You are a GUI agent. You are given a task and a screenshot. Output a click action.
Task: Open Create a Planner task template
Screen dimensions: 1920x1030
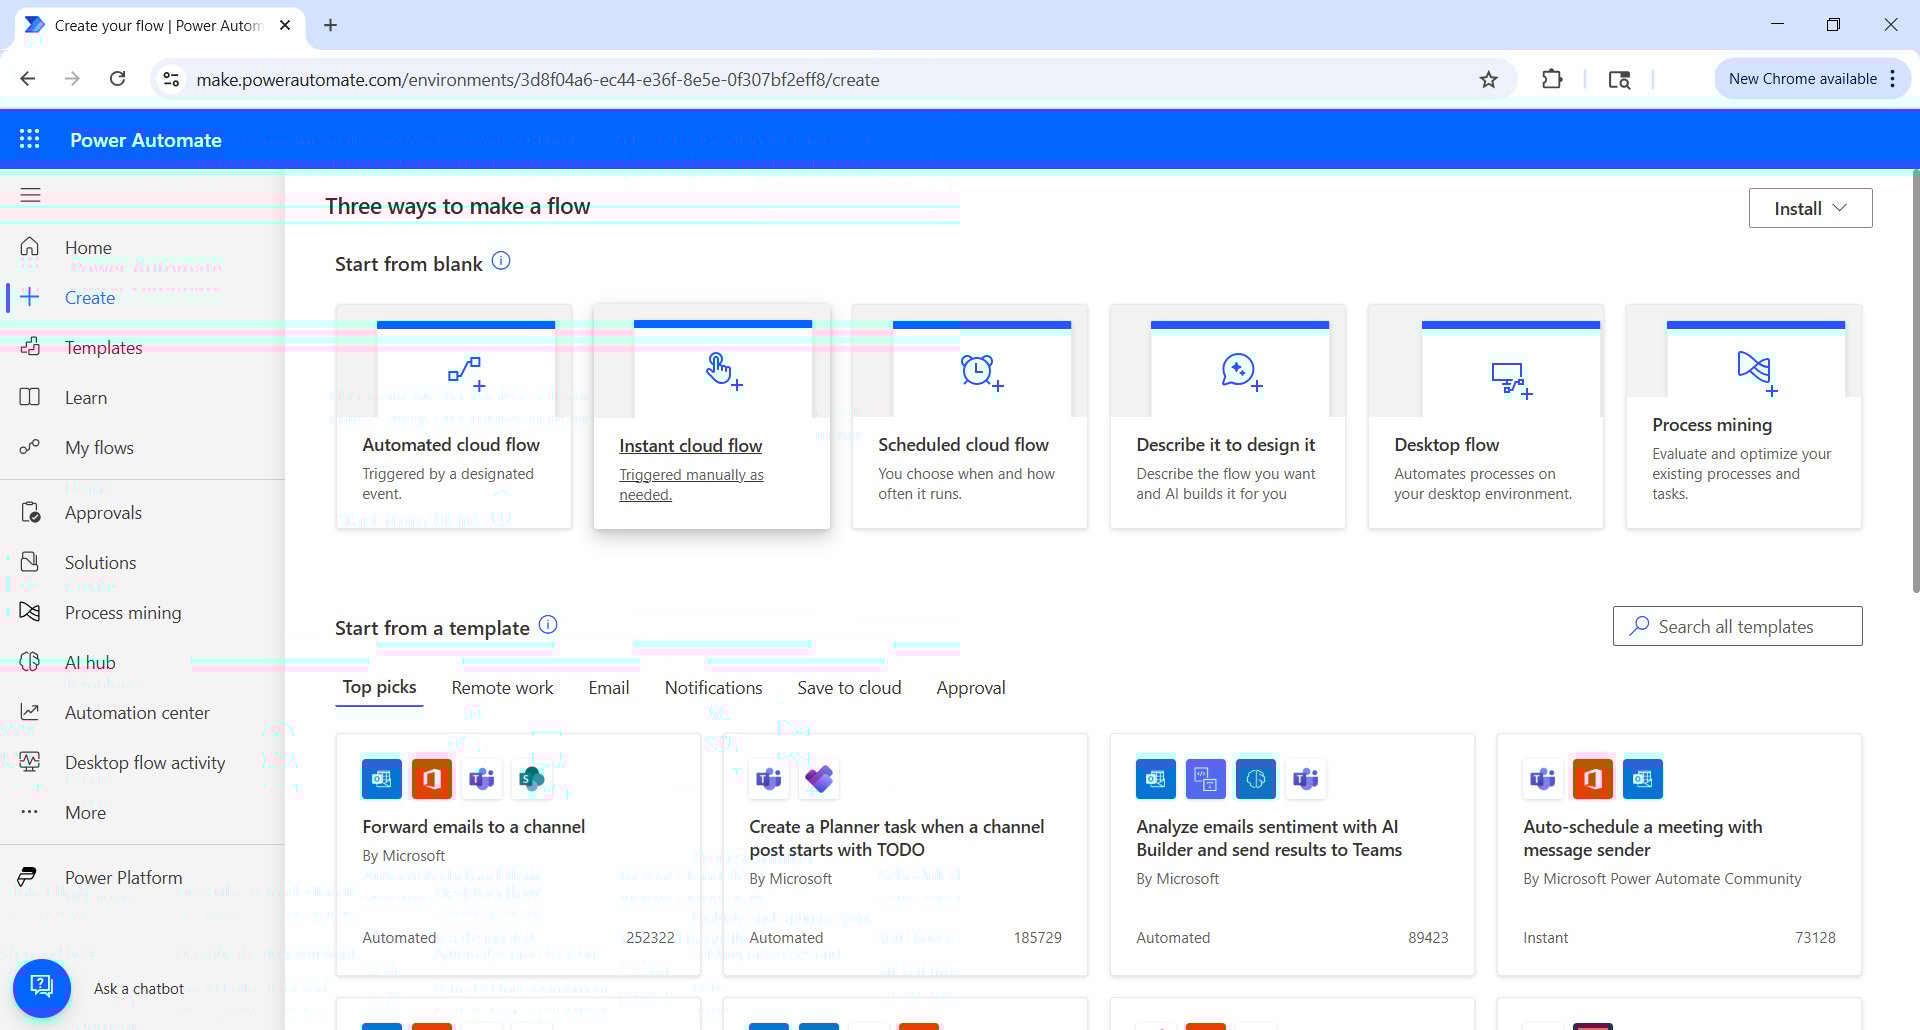pyautogui.click(x=897, y=838)
